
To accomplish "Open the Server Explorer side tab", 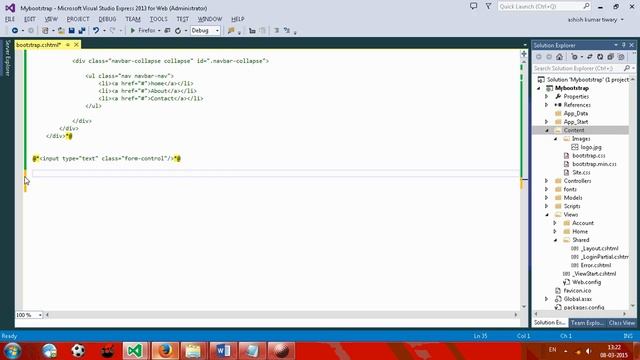I will coord(7,58).
